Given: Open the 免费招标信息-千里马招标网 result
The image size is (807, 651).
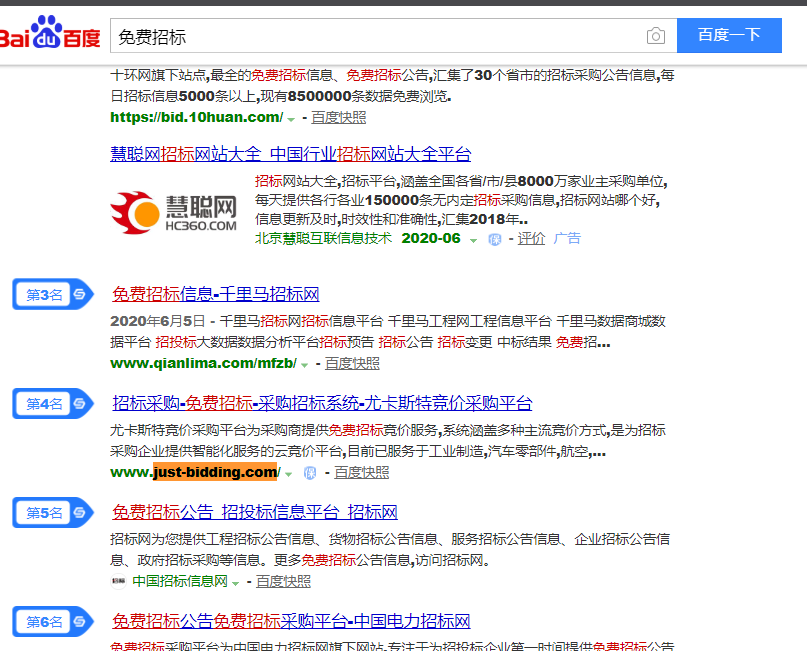Looking at the screenshot, I should click(x=216, y=294).
